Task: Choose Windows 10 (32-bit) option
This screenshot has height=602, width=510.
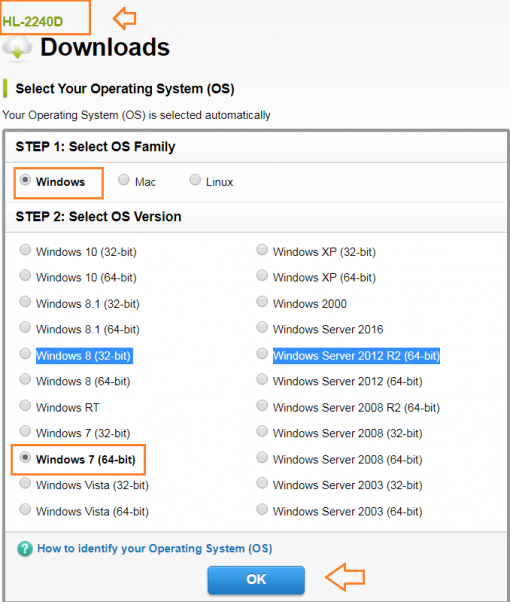Action: 25,250
